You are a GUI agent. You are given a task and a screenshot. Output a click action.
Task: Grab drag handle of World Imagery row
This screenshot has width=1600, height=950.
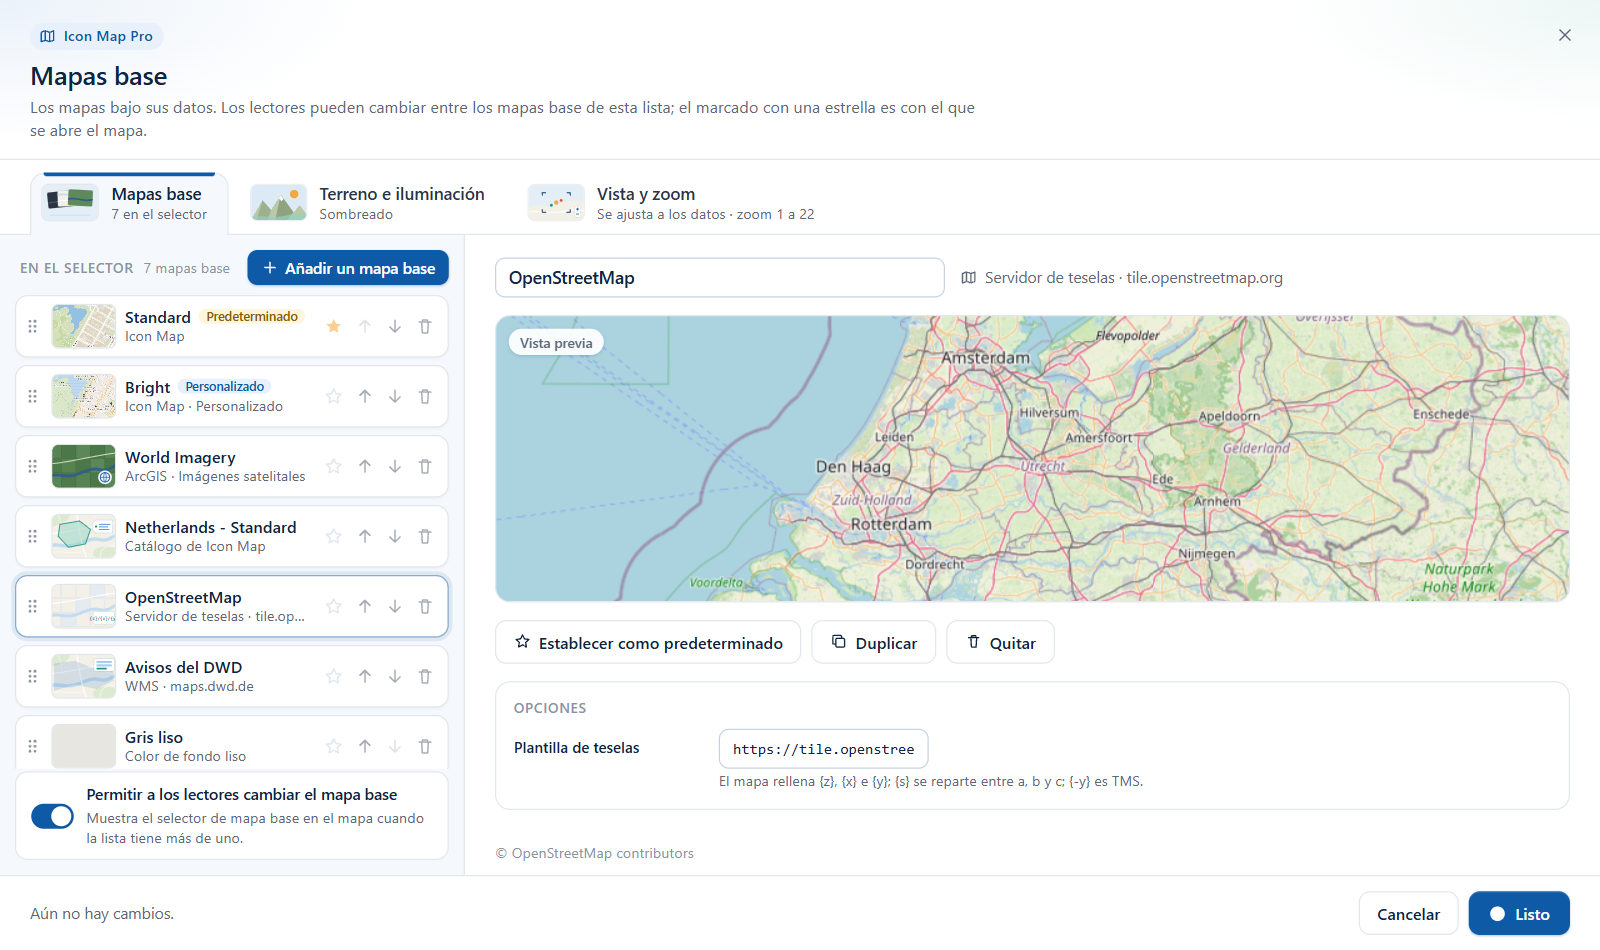(32, 466)
